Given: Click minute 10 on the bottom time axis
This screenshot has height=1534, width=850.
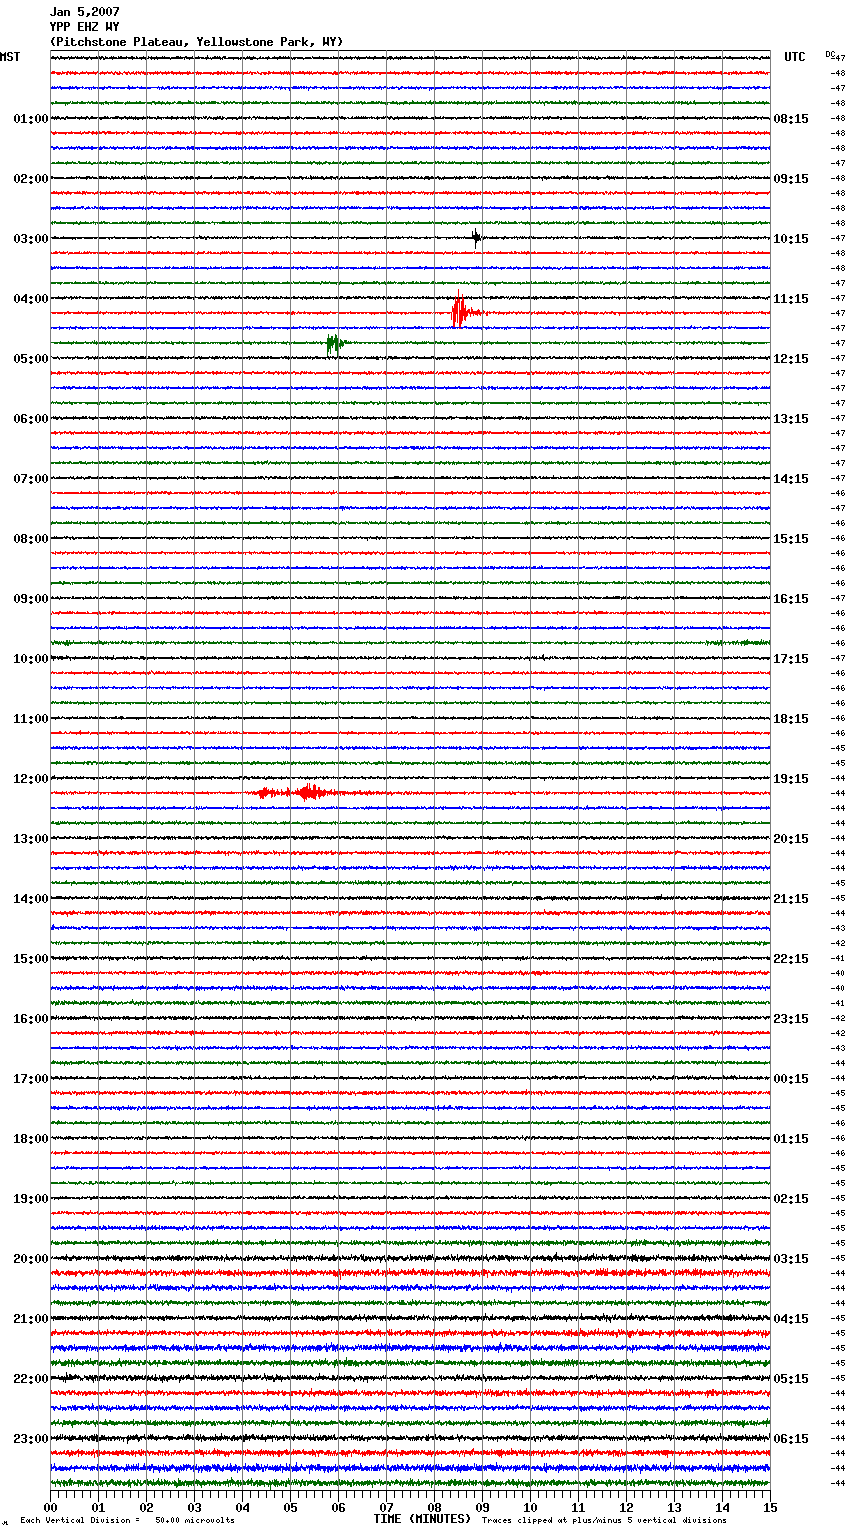Looking at the screenshot, I should pos(531,1507).
